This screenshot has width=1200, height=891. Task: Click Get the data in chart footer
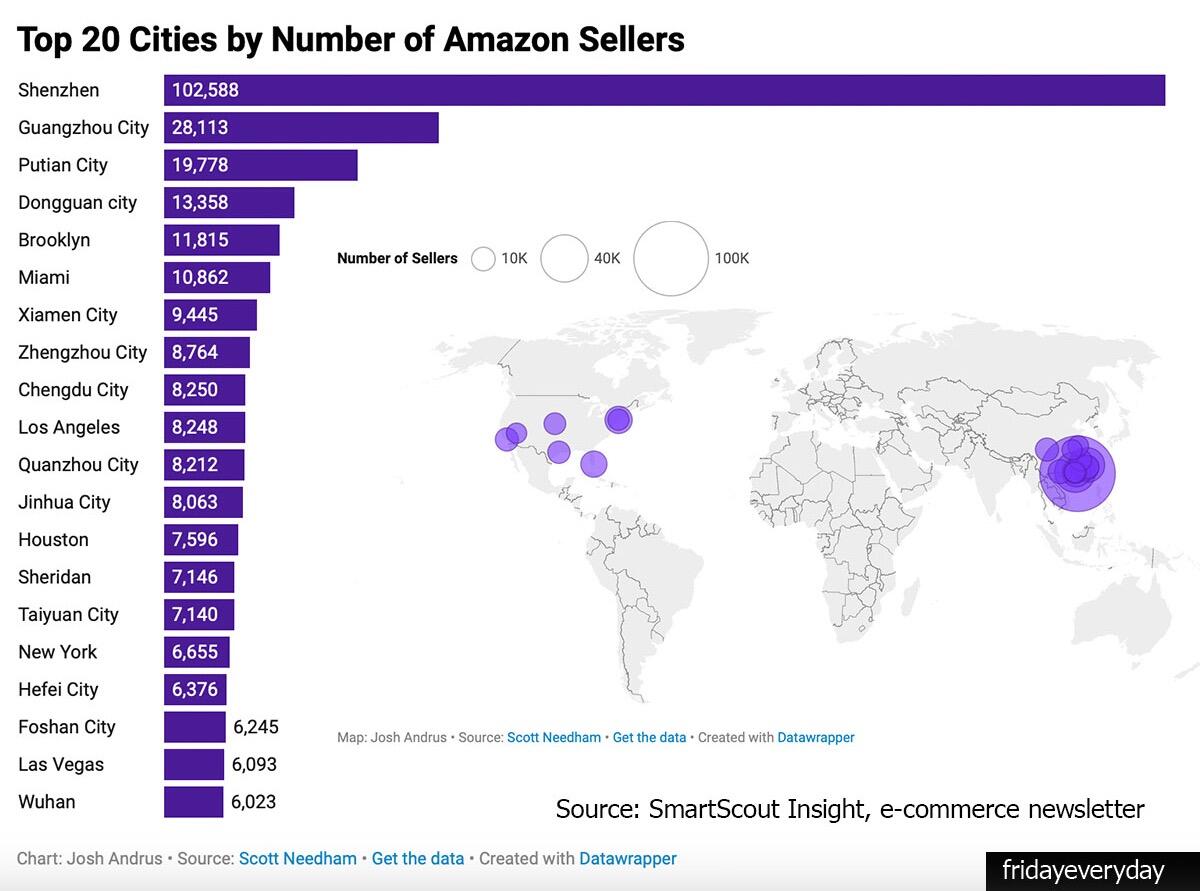click(x=418, y=859)
